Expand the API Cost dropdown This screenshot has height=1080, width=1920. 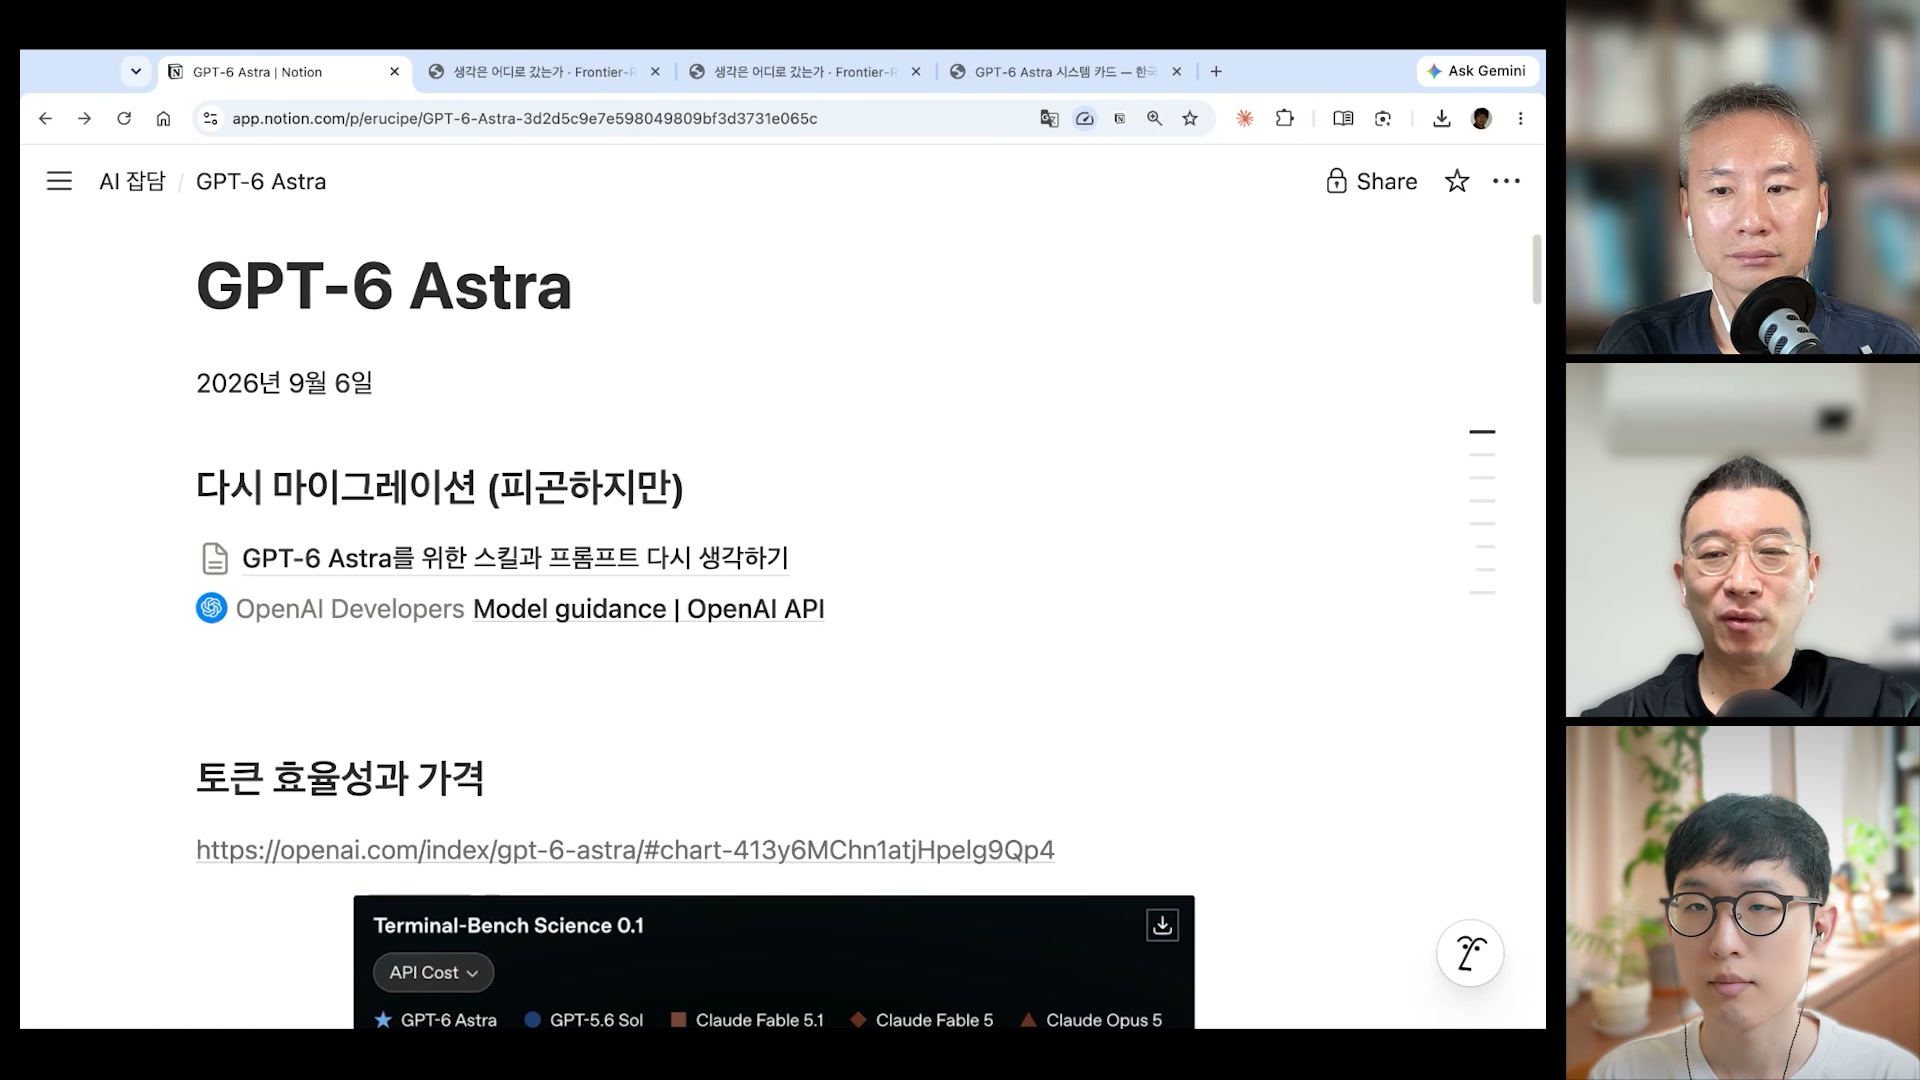pos(433,972)
